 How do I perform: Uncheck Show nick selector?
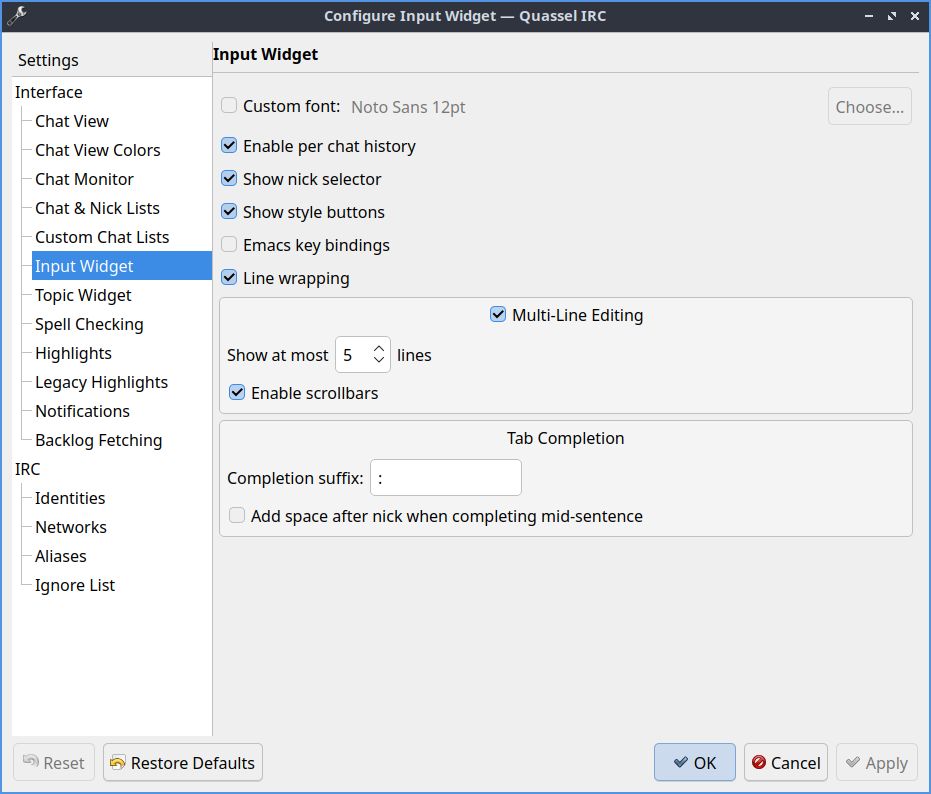pyautogui.click(x=229, y=179)
